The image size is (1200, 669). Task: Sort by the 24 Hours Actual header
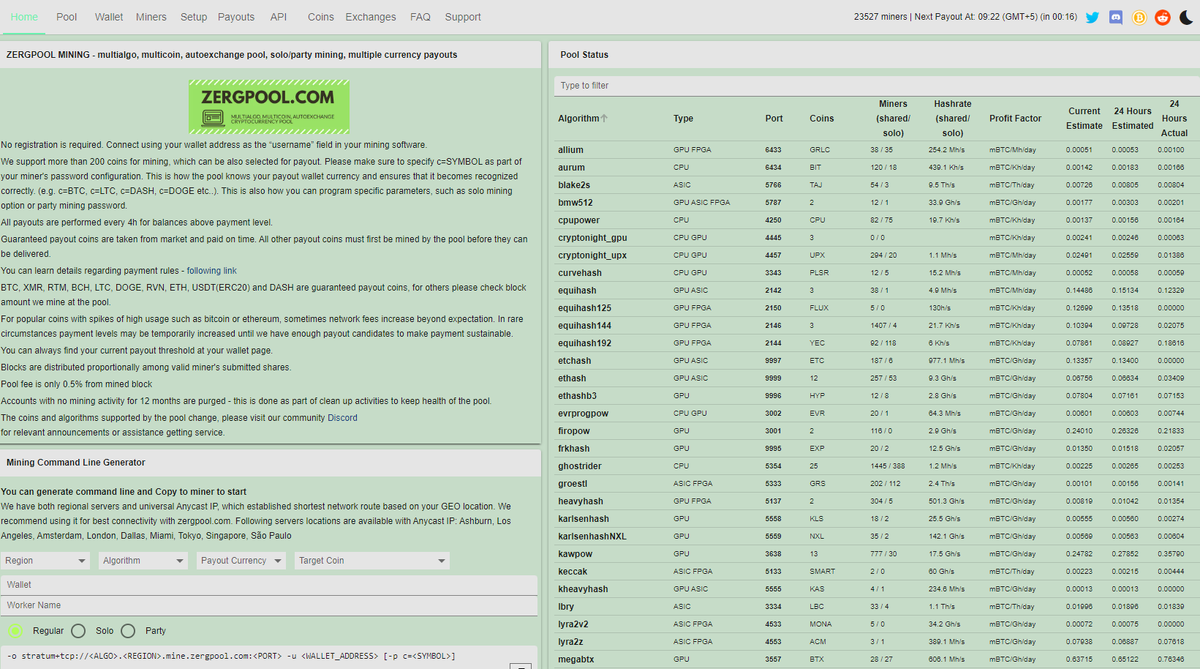(x=1175, y=118)
